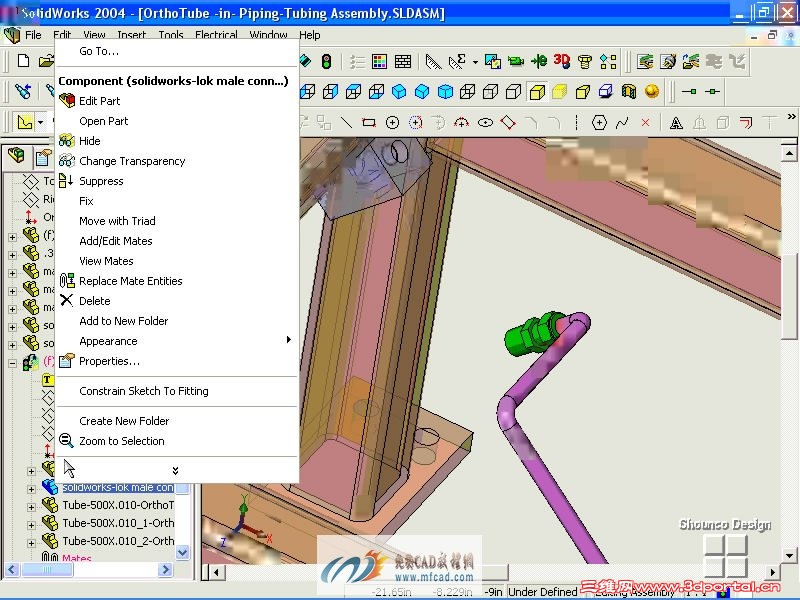Toggle plain Shaded display mode
800x600 pixels.
click(560, 92)
